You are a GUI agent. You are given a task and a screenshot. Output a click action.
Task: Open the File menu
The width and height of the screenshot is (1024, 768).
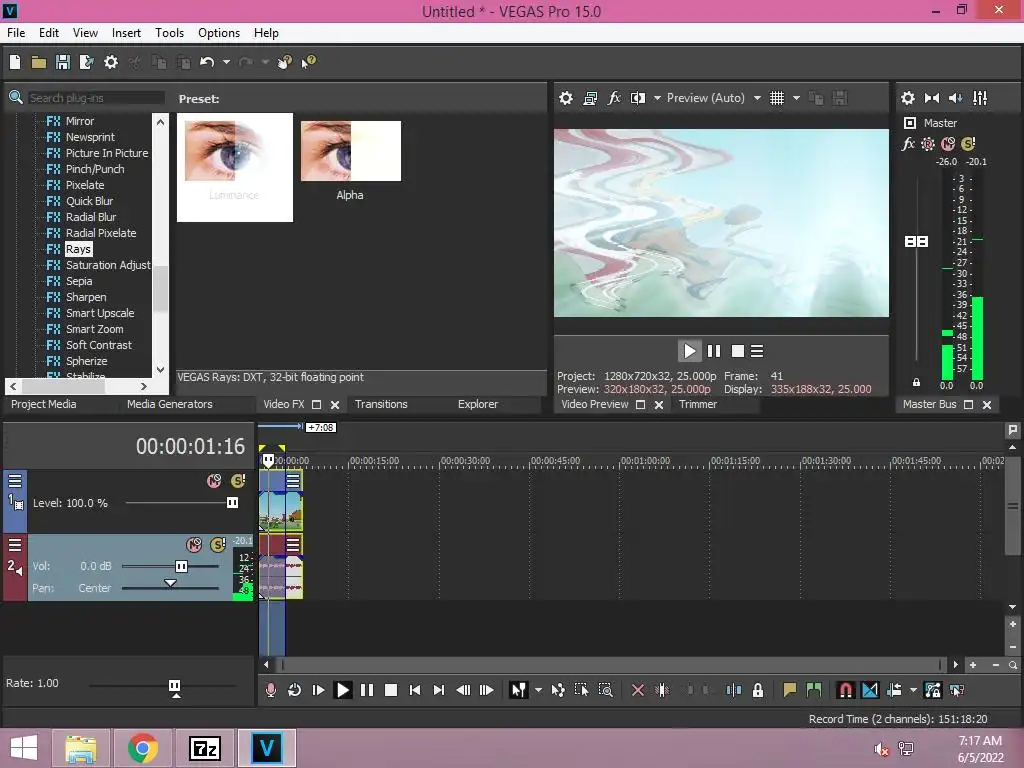tap(16, 33)
